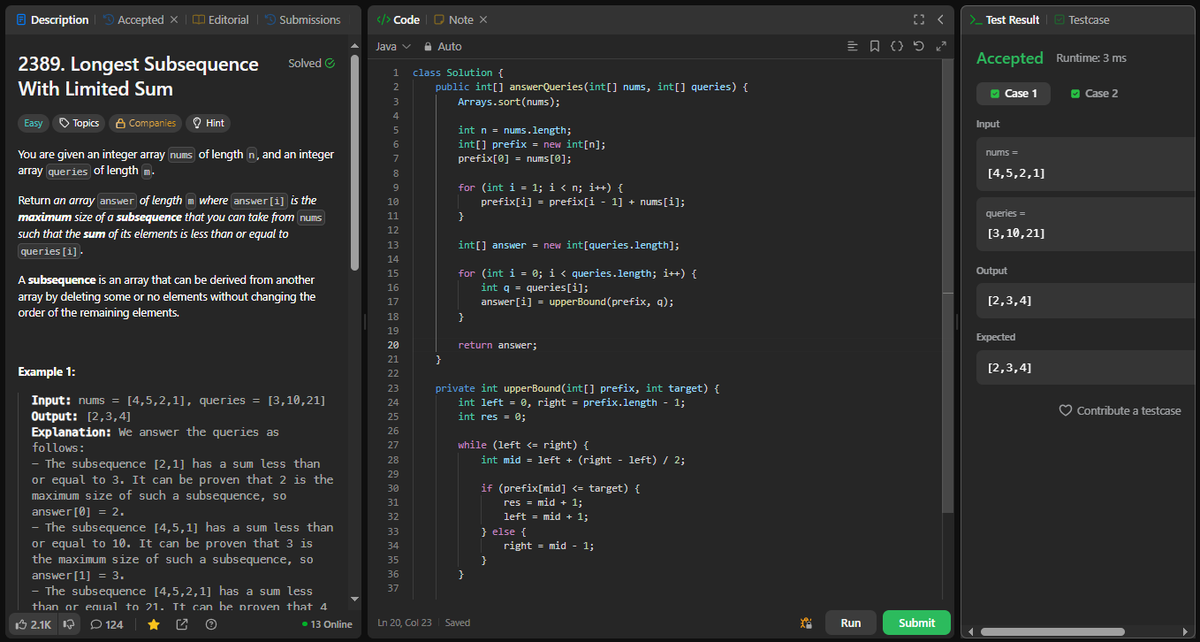Click the Contribute a testcase link
Viewport: 1200px width, 642px height.
pyautogui.click(x=1128, y=411)
